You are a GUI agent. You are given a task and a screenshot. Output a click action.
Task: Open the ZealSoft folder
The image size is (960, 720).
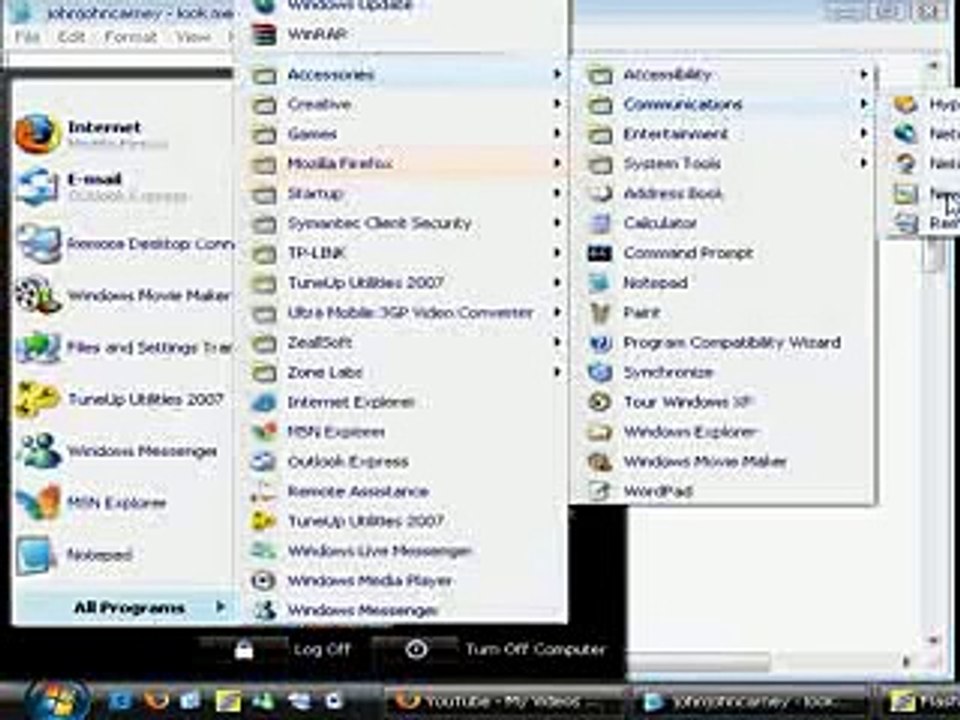(404, 342)
